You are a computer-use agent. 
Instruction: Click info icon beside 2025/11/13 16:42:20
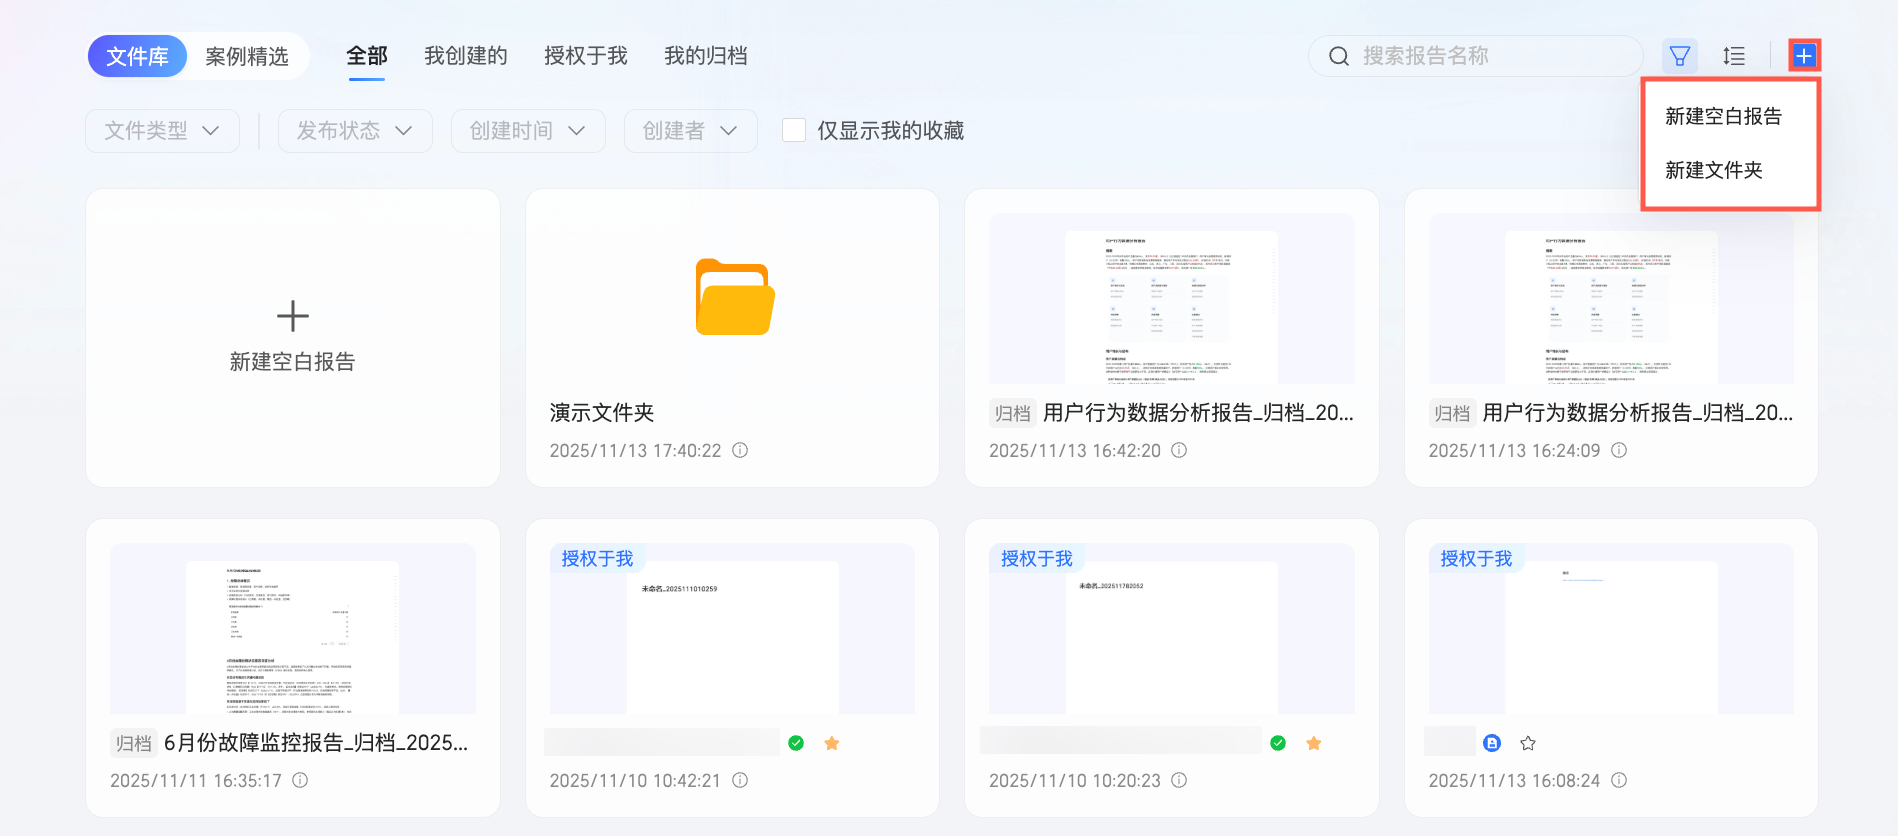pos(1179,450)
